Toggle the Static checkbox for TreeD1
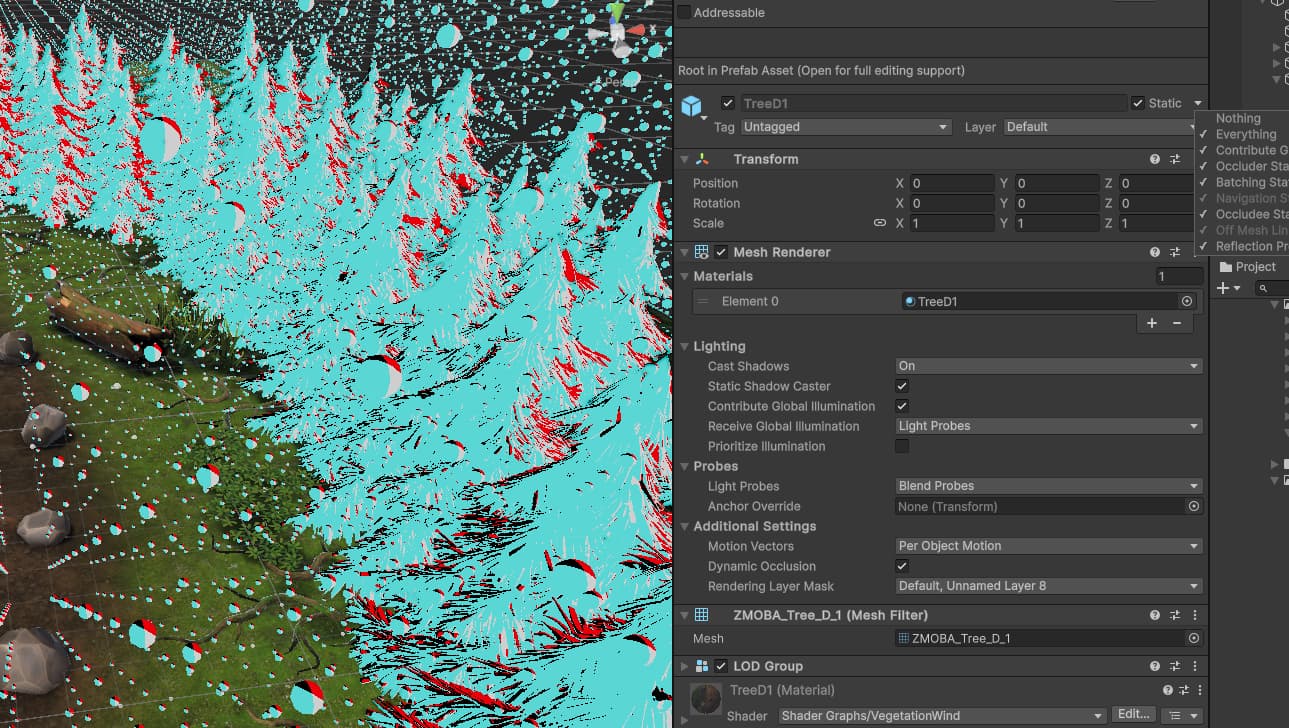Image resolution: width=1289 pixels, height=728 pixels. [1137, 102]
